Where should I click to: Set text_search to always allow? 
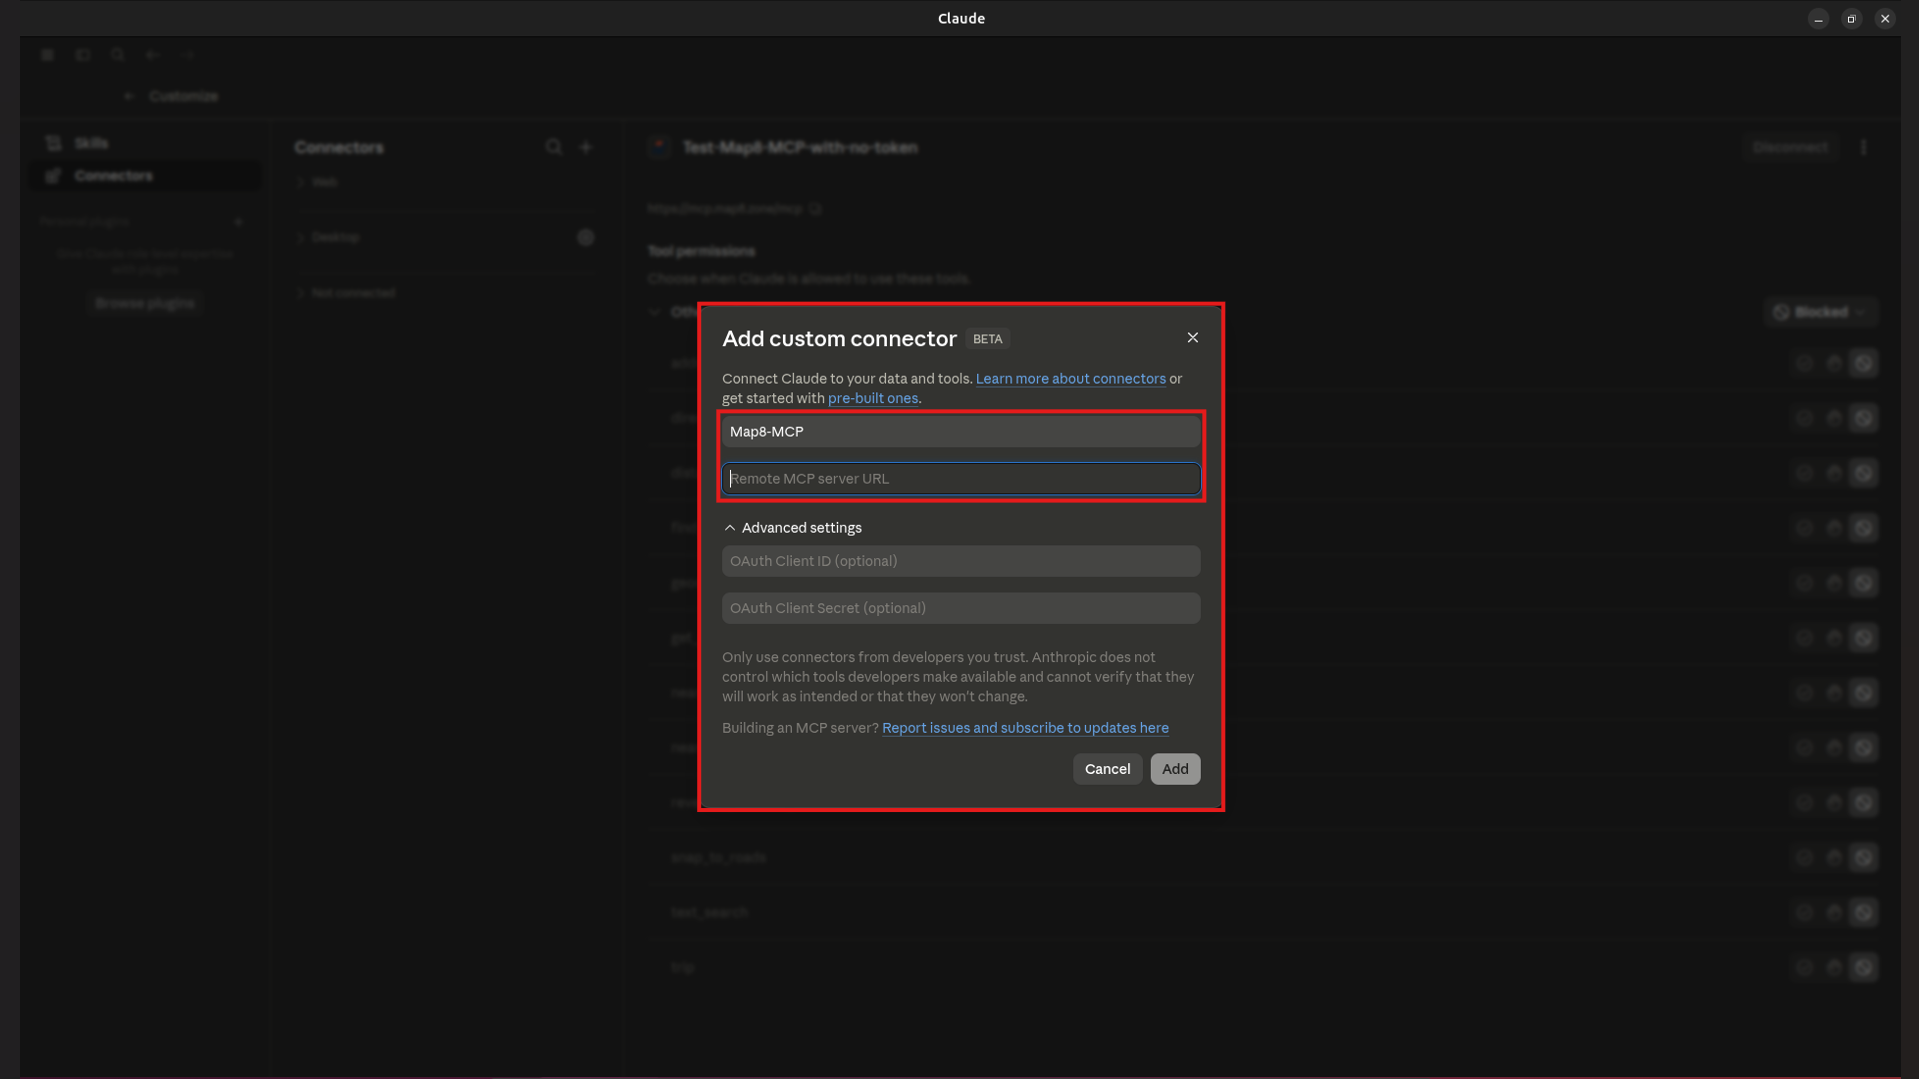pyautogui.click(x=1804, y=913)
